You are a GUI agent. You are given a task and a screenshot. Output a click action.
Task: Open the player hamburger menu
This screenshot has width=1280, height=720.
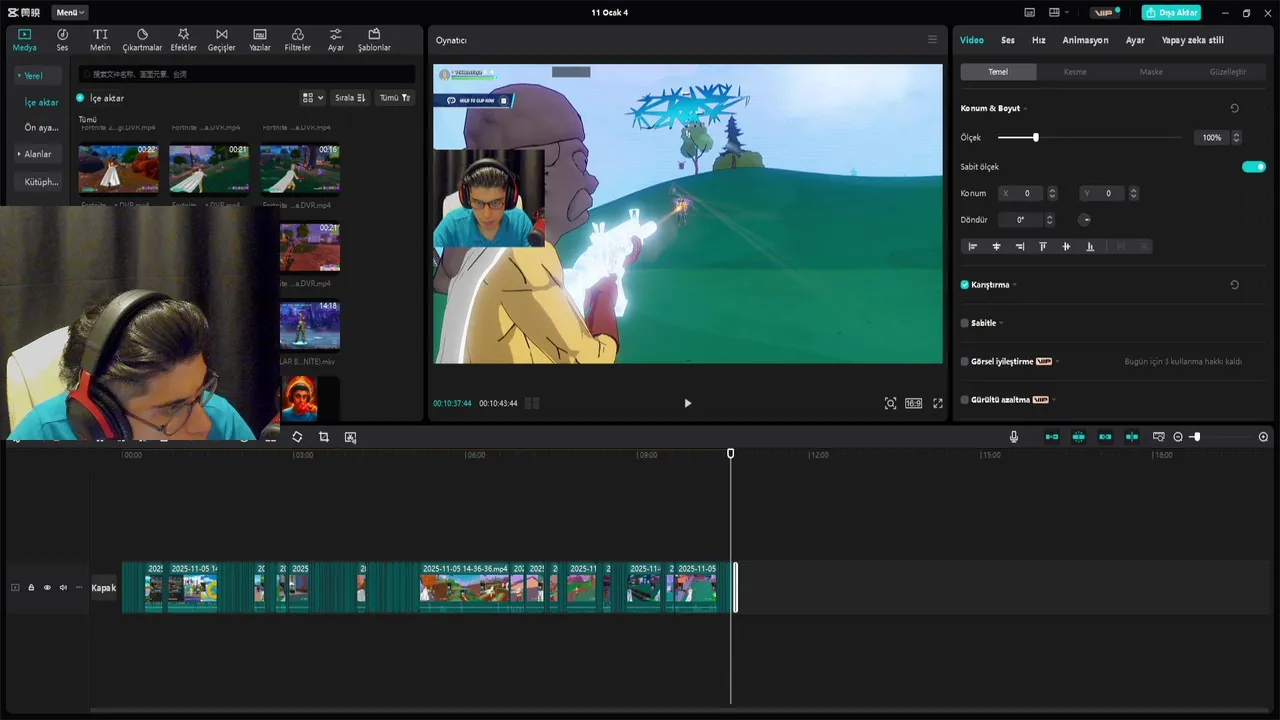[x=932, y=40]
